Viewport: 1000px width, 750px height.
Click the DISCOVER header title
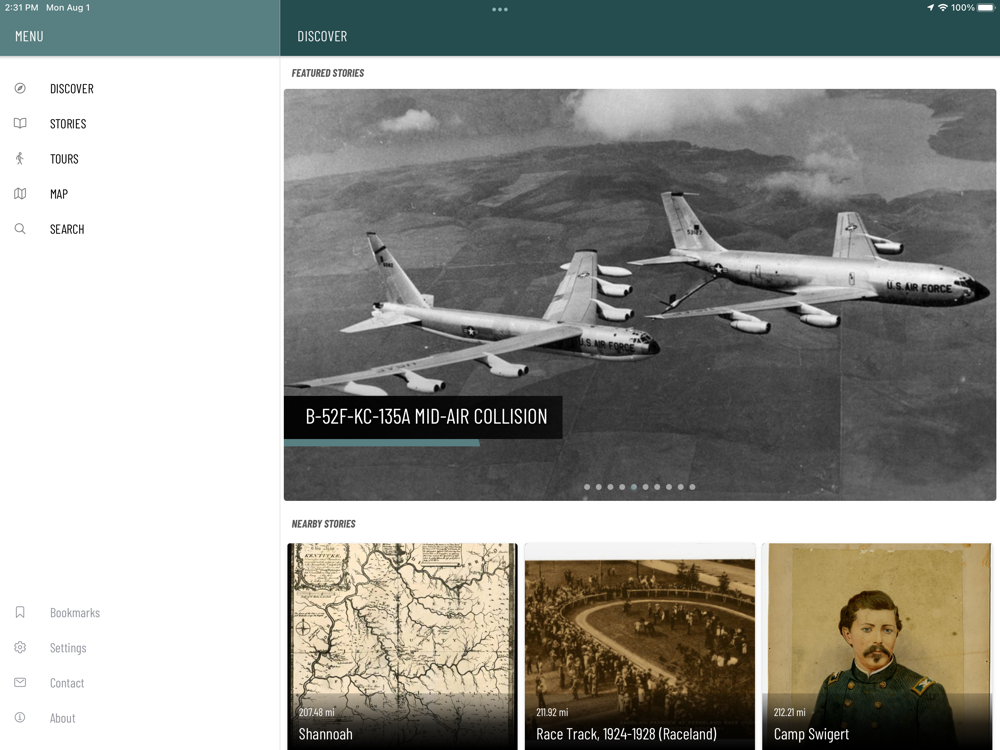(322, 36)
